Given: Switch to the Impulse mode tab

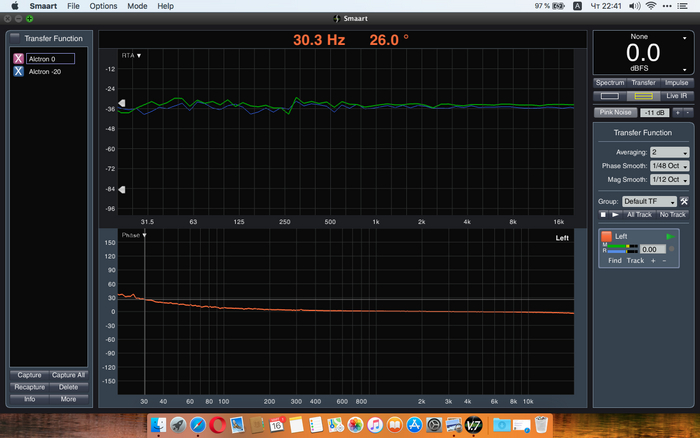Looking at the screenshot, I should [x=677, y=82].
